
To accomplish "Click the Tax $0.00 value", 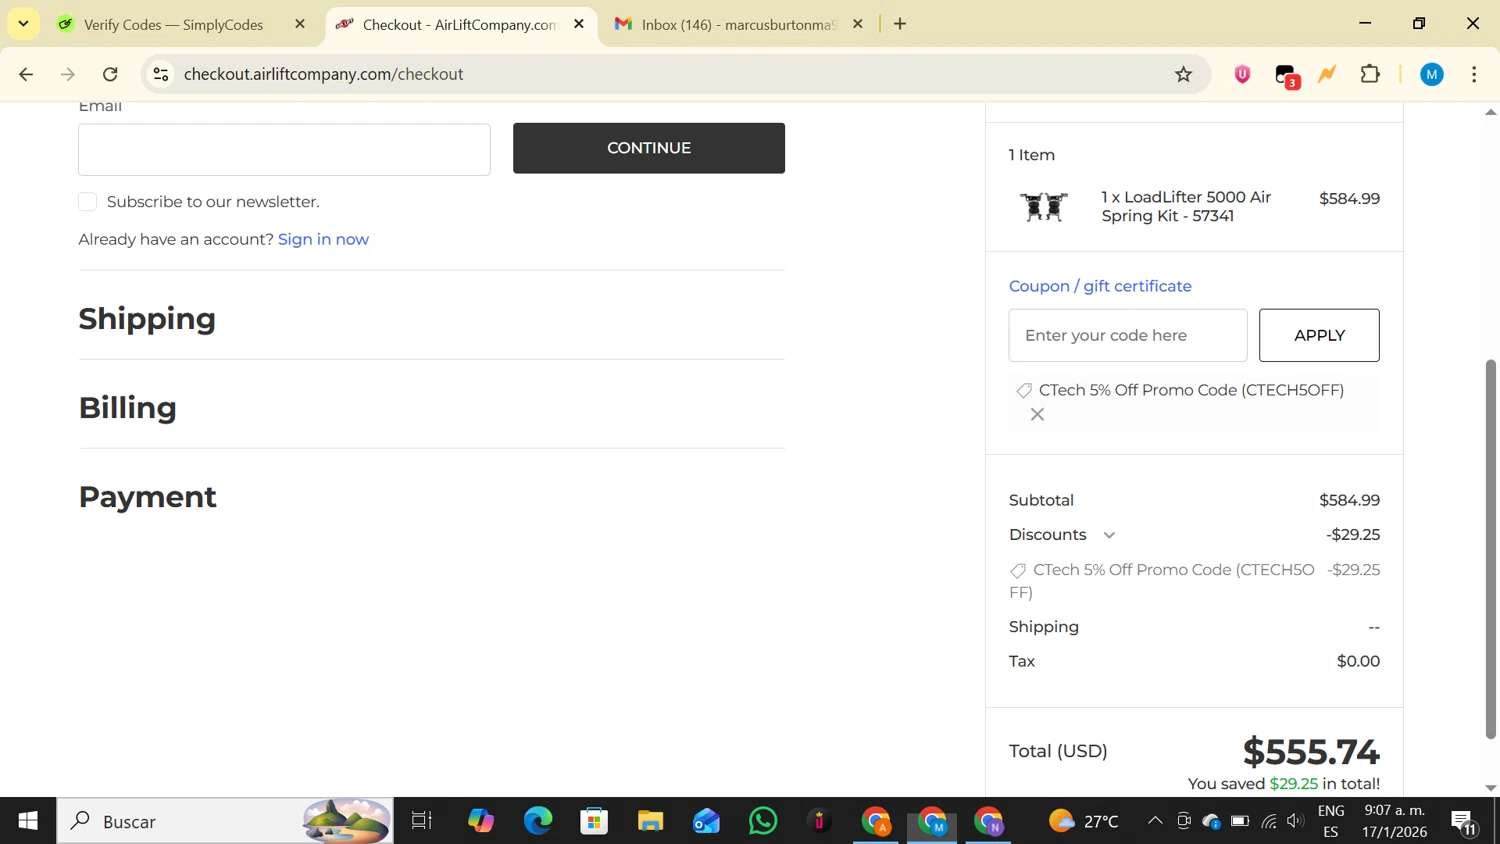I will coord(1358,661).
